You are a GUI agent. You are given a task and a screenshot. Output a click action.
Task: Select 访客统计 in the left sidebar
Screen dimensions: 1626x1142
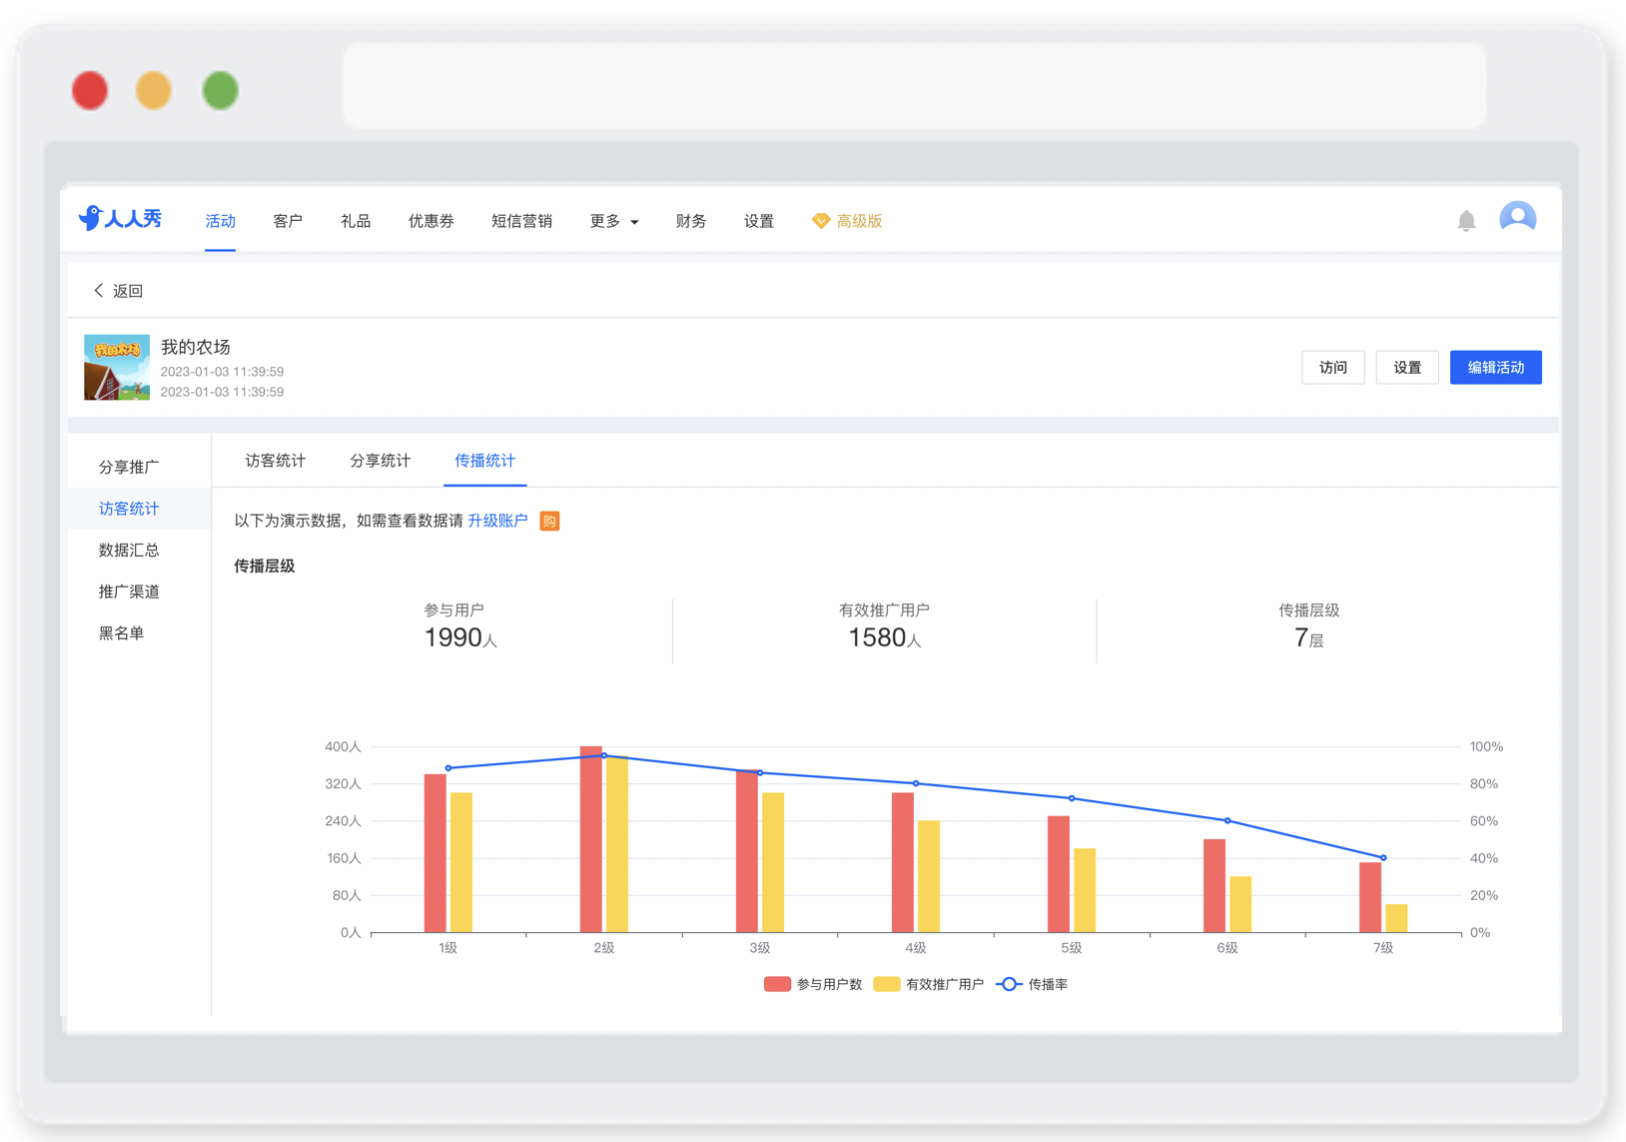[129, 509]
